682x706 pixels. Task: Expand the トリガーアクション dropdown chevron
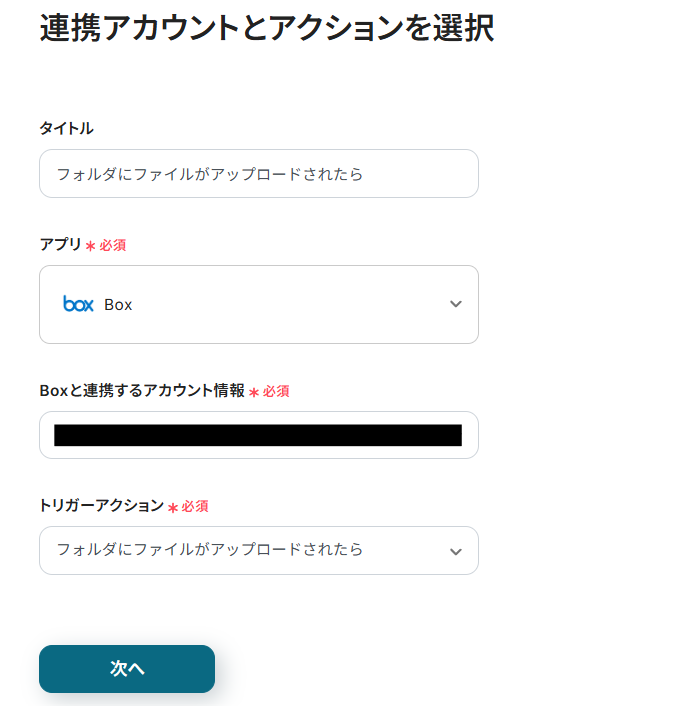pos(456,551)
